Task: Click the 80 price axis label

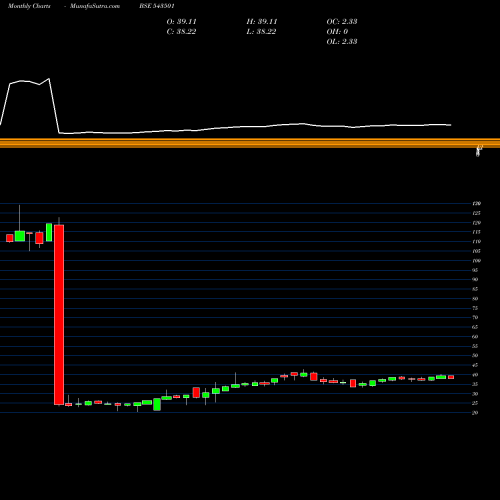Action: coord(475,299)
